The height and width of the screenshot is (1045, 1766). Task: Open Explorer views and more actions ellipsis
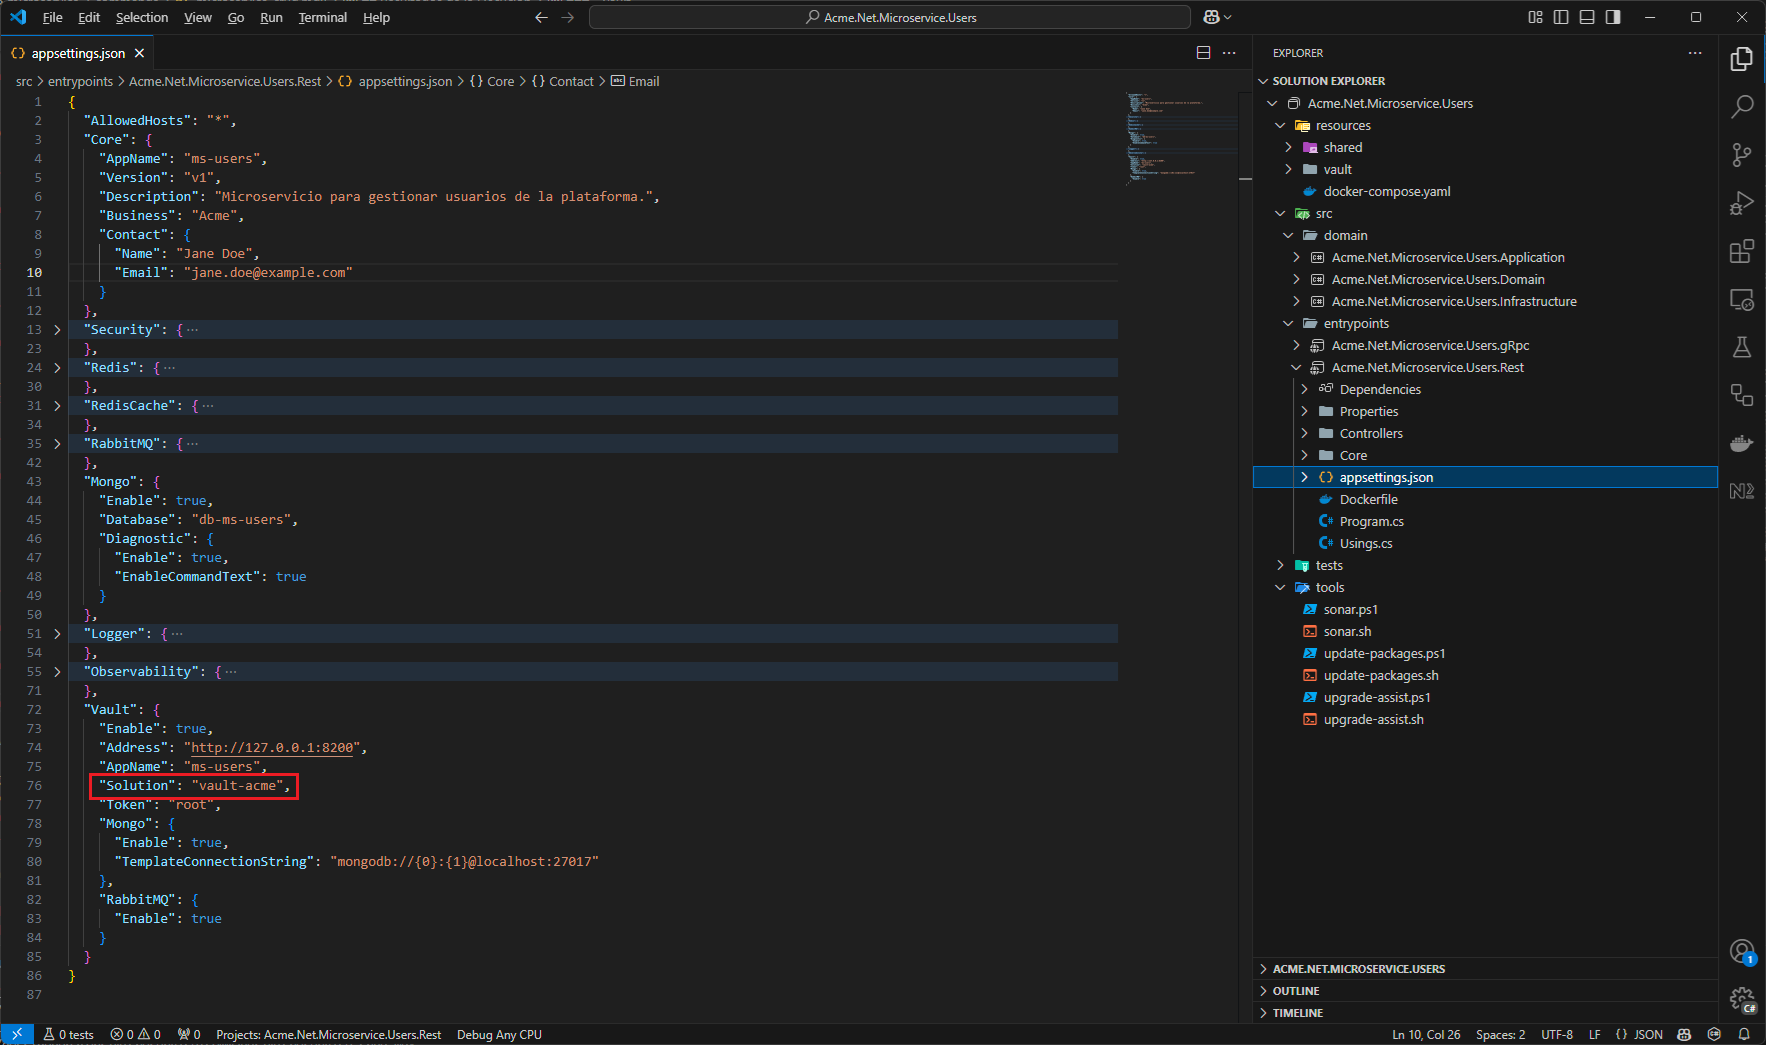[x=1694, y=53]
